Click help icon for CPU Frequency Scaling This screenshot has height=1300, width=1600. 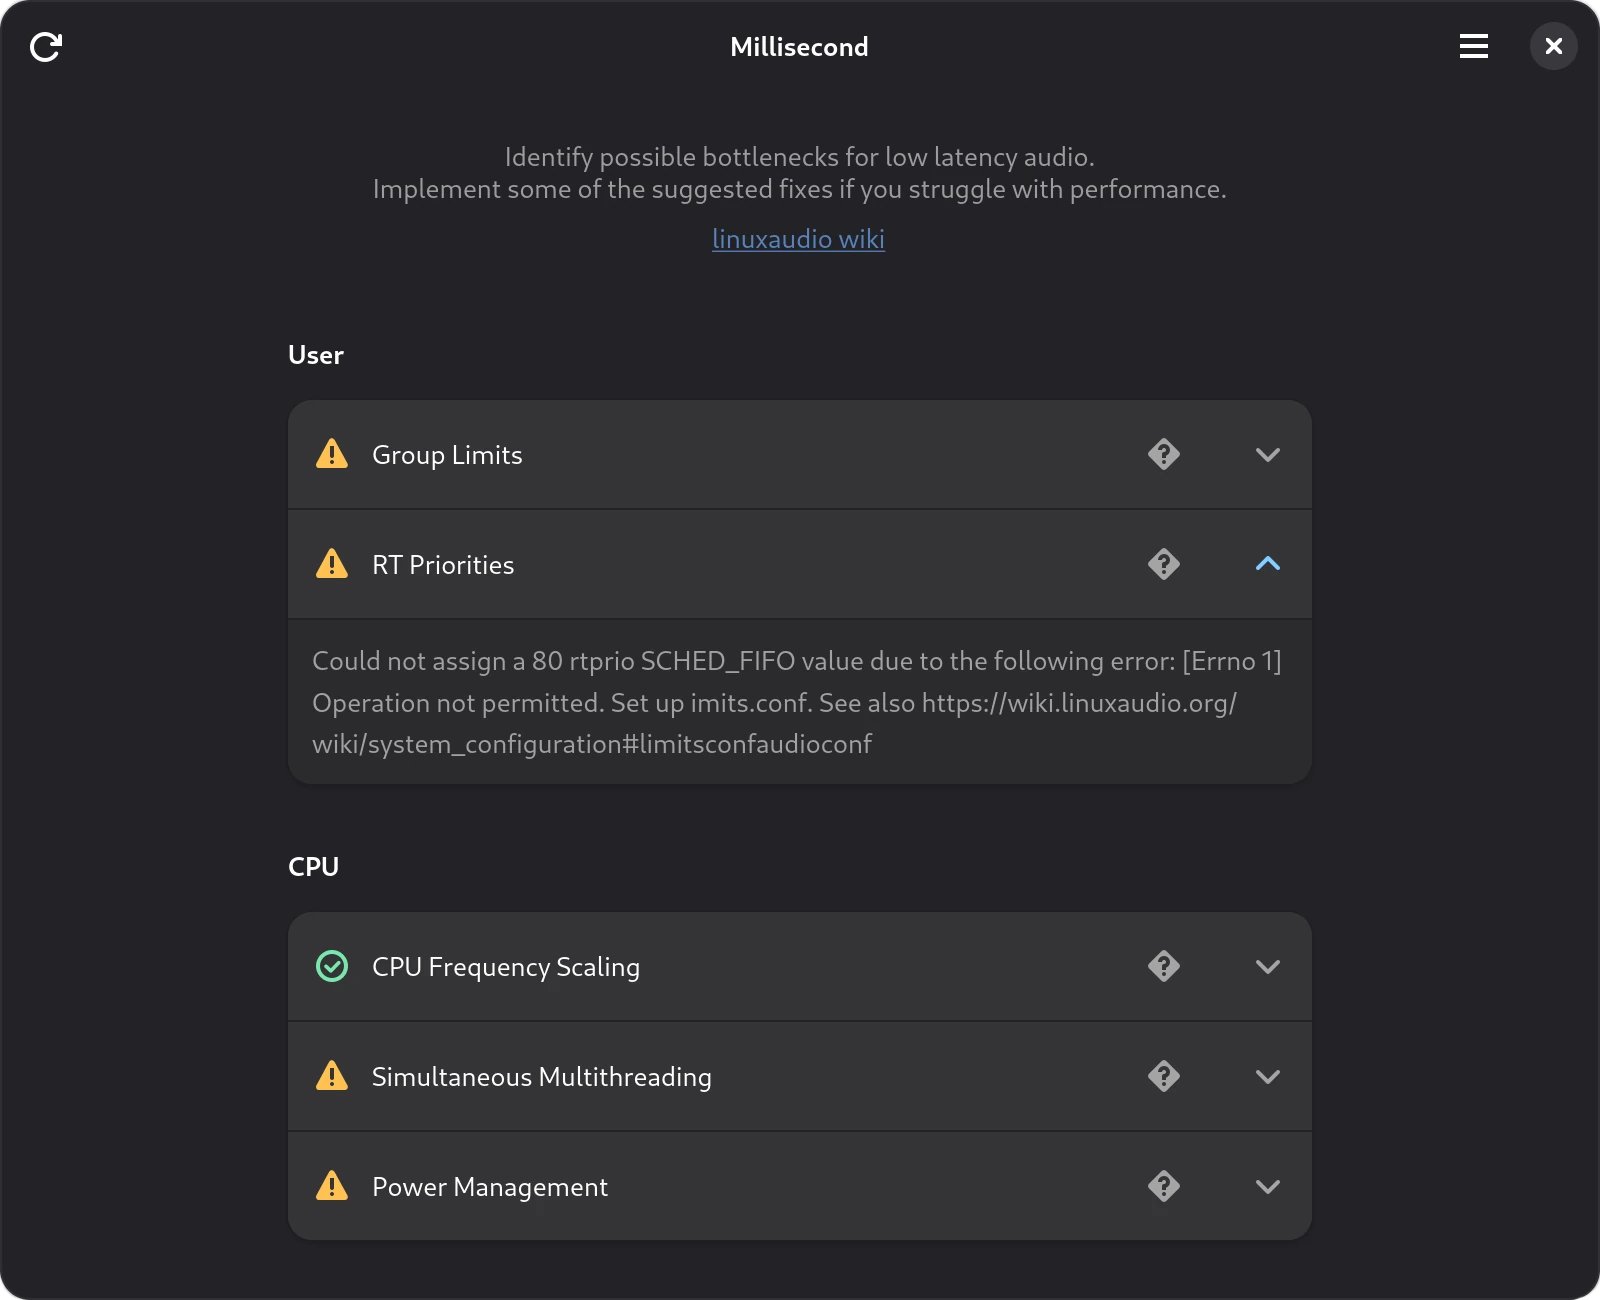(1164, 967)
